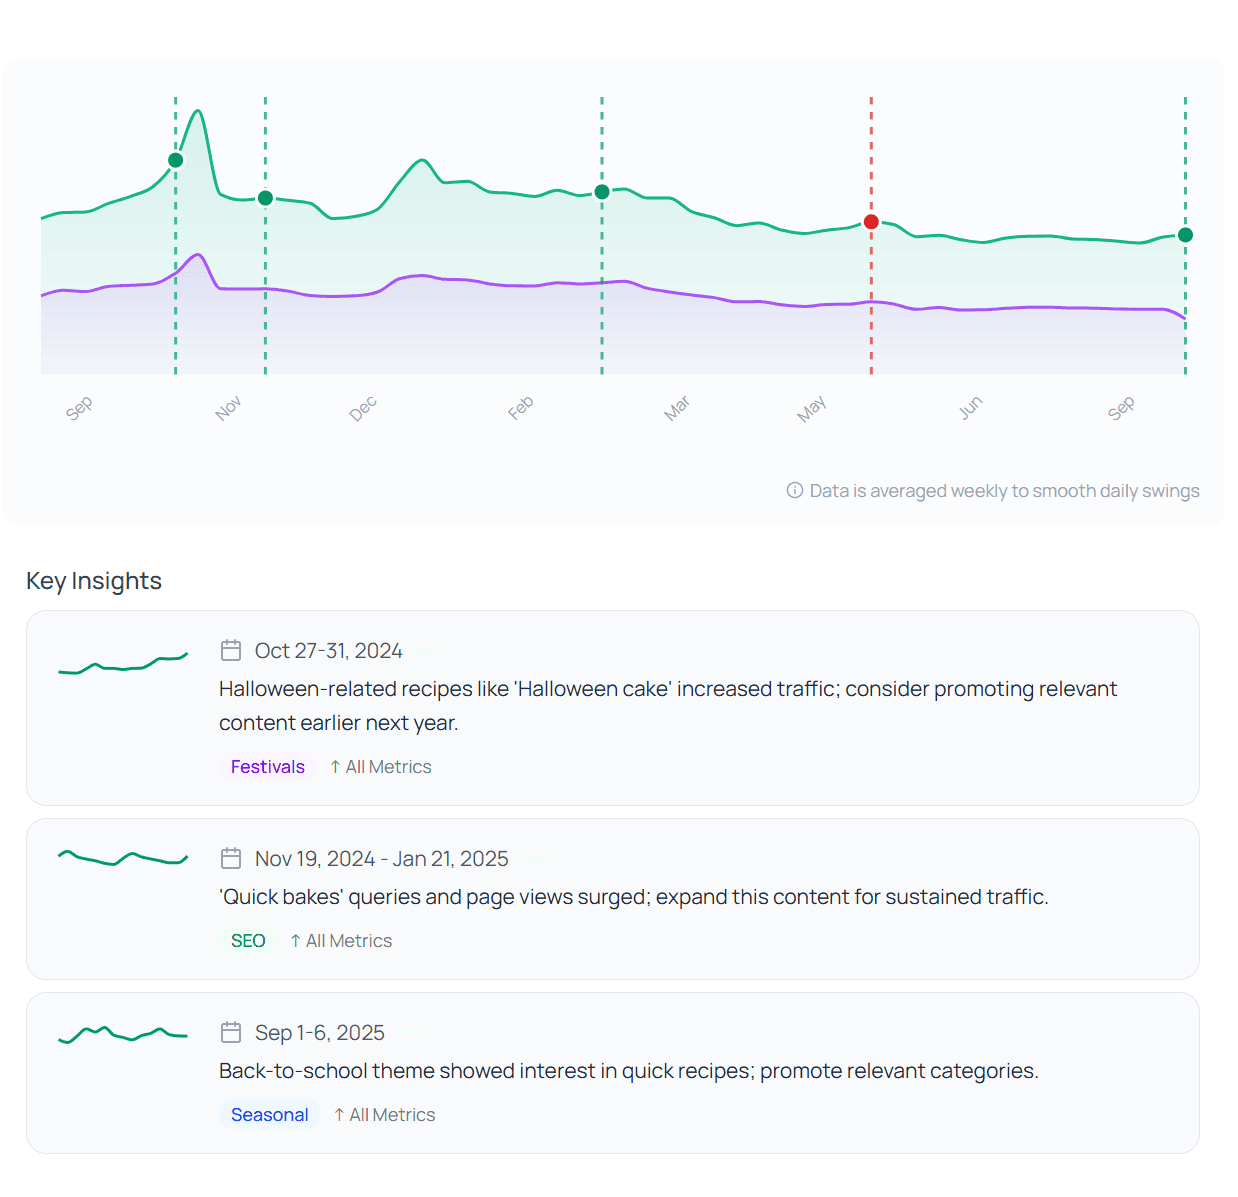This screenshot has width=1238, height=1197.
Task: Click the info icon next to the weekly averaging note
Action: point(793,491)
